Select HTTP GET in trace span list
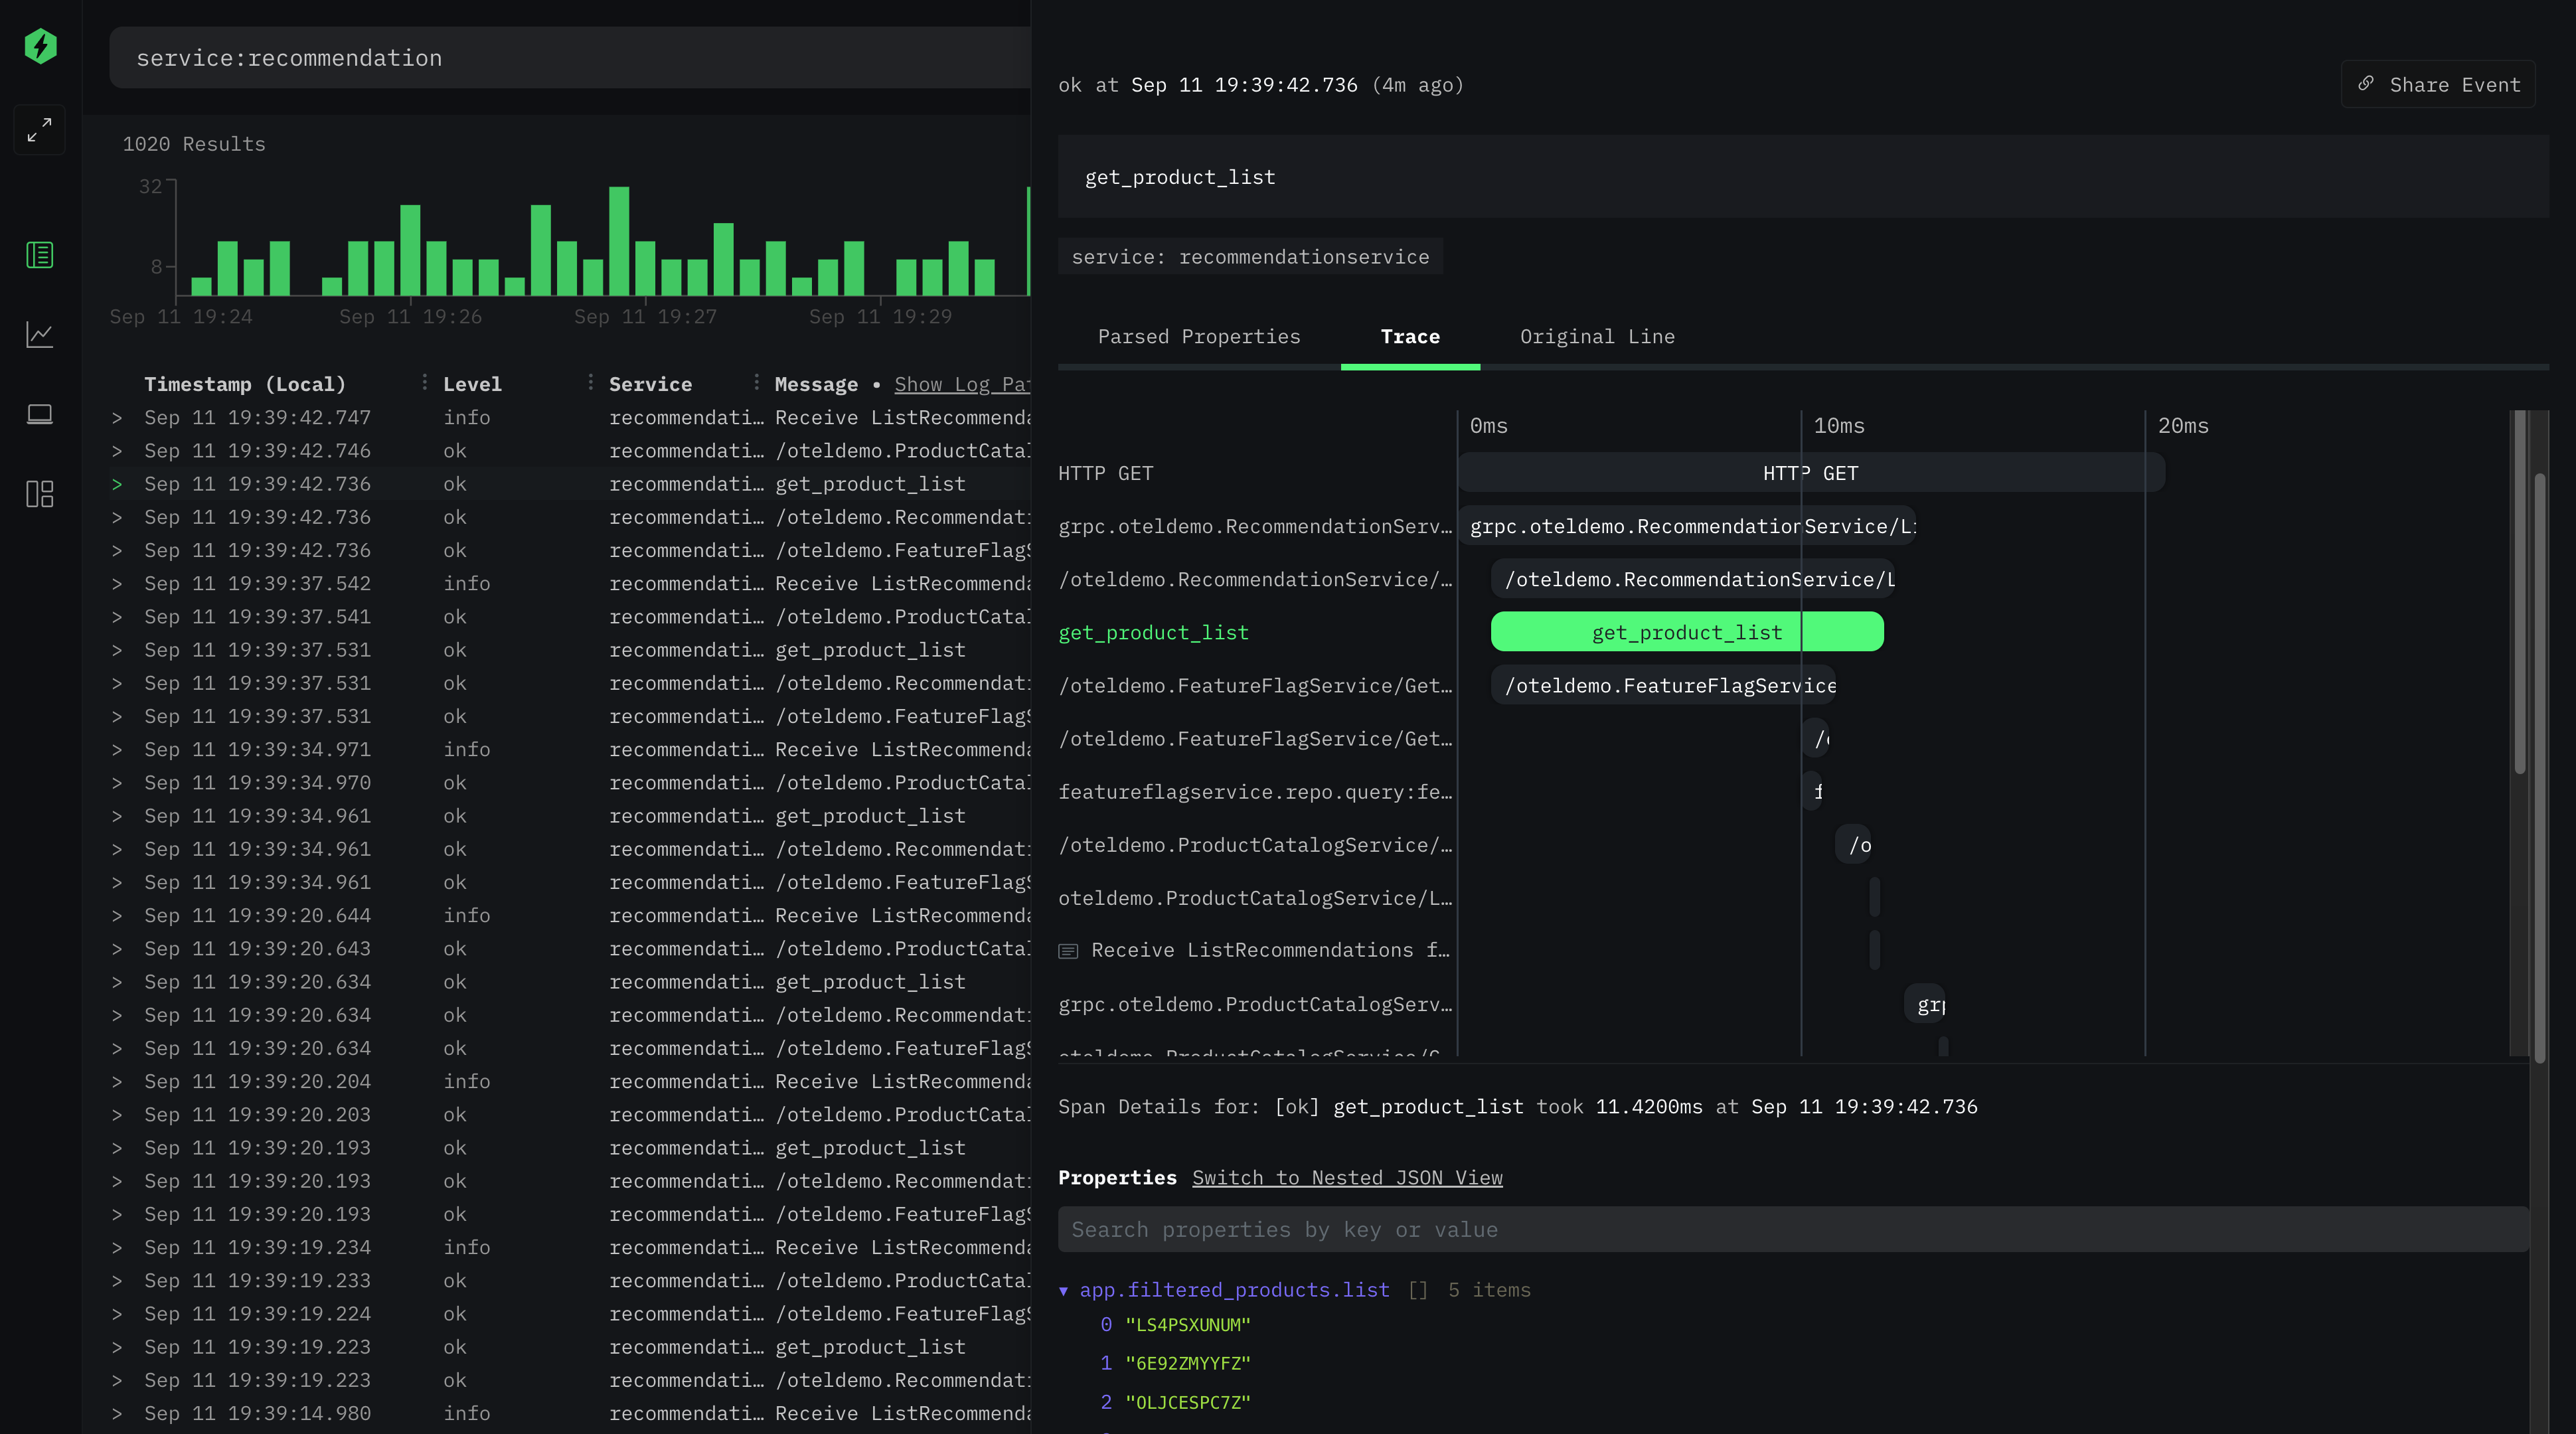 1106,474
